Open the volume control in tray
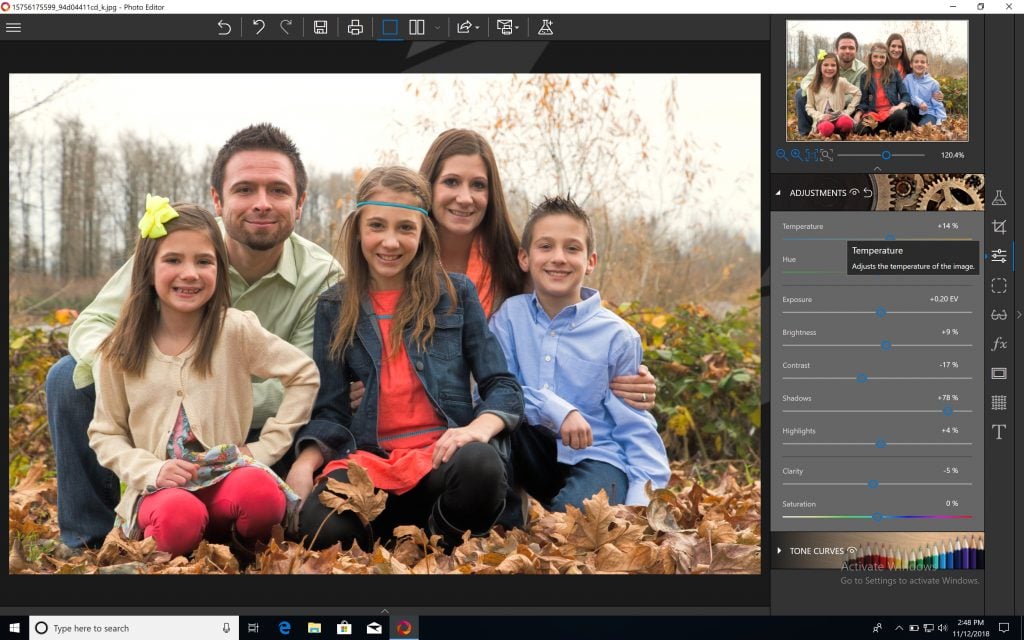The image size is (1024, 640). pyautogui.click(x=942, y=628)
